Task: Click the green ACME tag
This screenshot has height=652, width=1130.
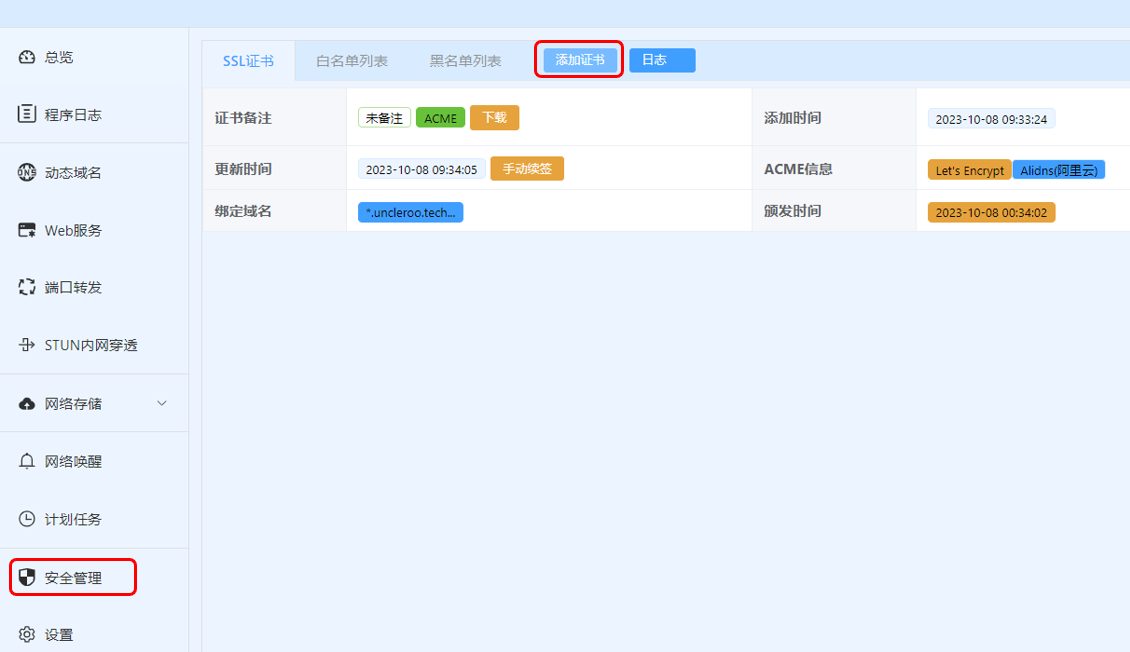Action: click(x=440, y=118)
